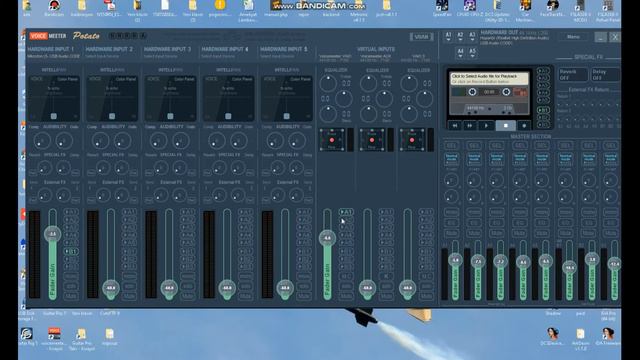Click the middle EQ knob of Voicemeeter AUX
Viewport: 640px width, 360px height.
tap(384, 99)
